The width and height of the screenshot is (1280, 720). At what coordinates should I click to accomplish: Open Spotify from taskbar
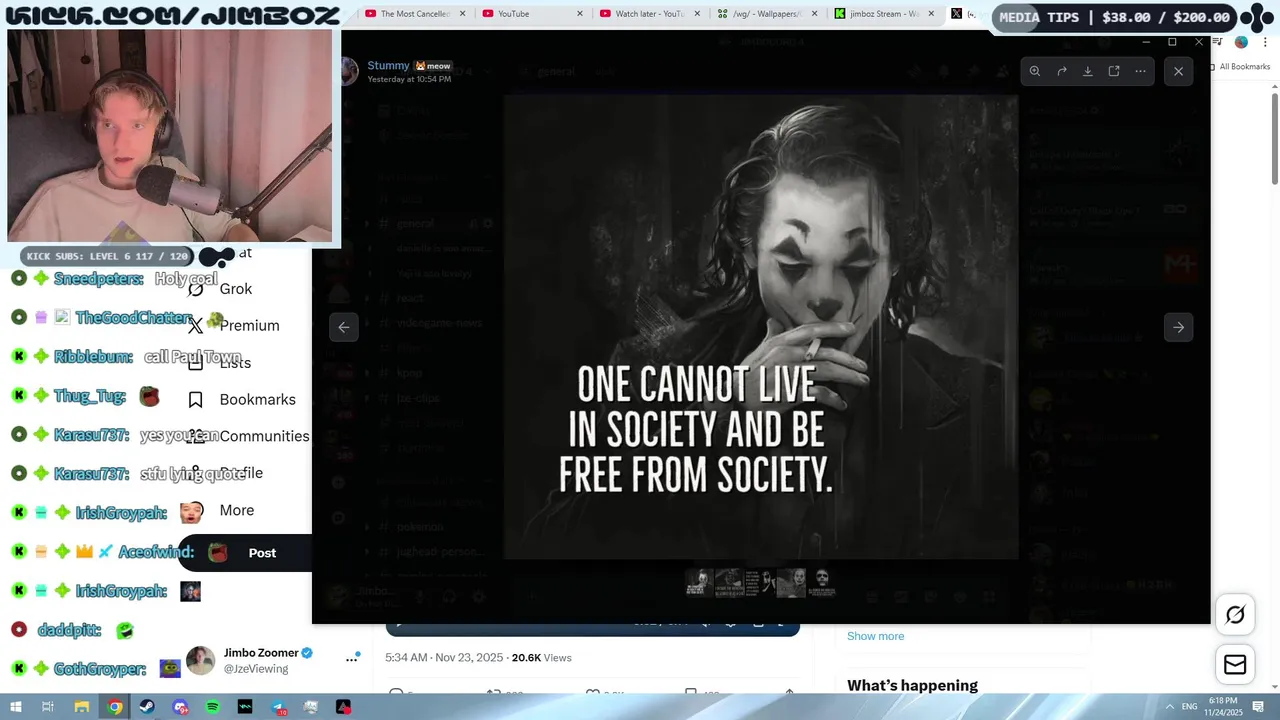click(x=213, y=707)
